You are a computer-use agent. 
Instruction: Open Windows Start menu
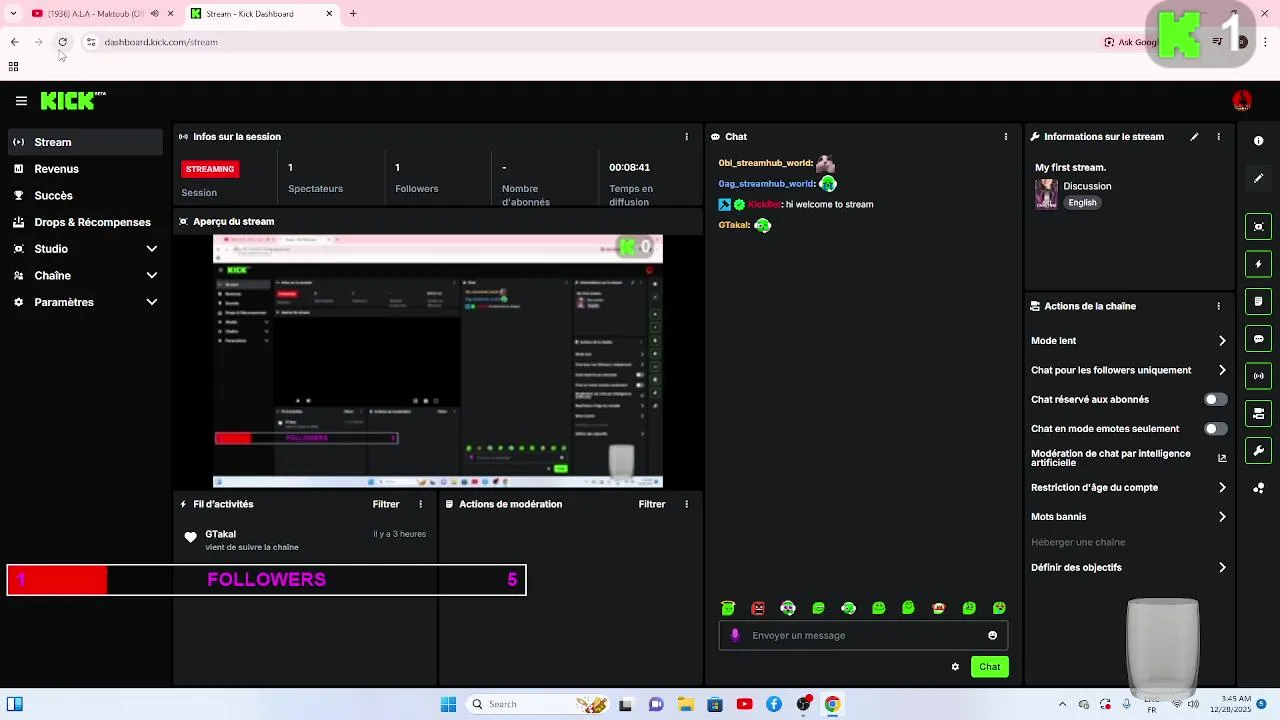coord(448,704)
